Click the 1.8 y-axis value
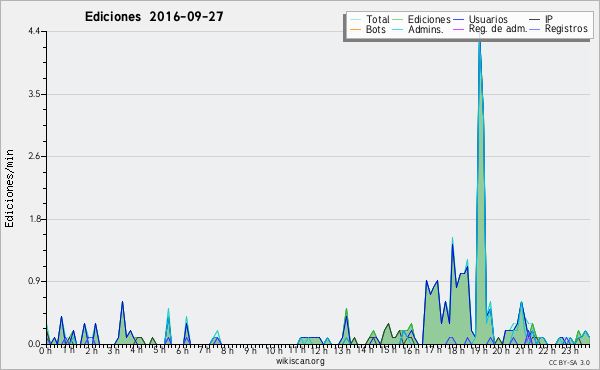This screenshot has height=370, width=600. (x=34, y=219)
